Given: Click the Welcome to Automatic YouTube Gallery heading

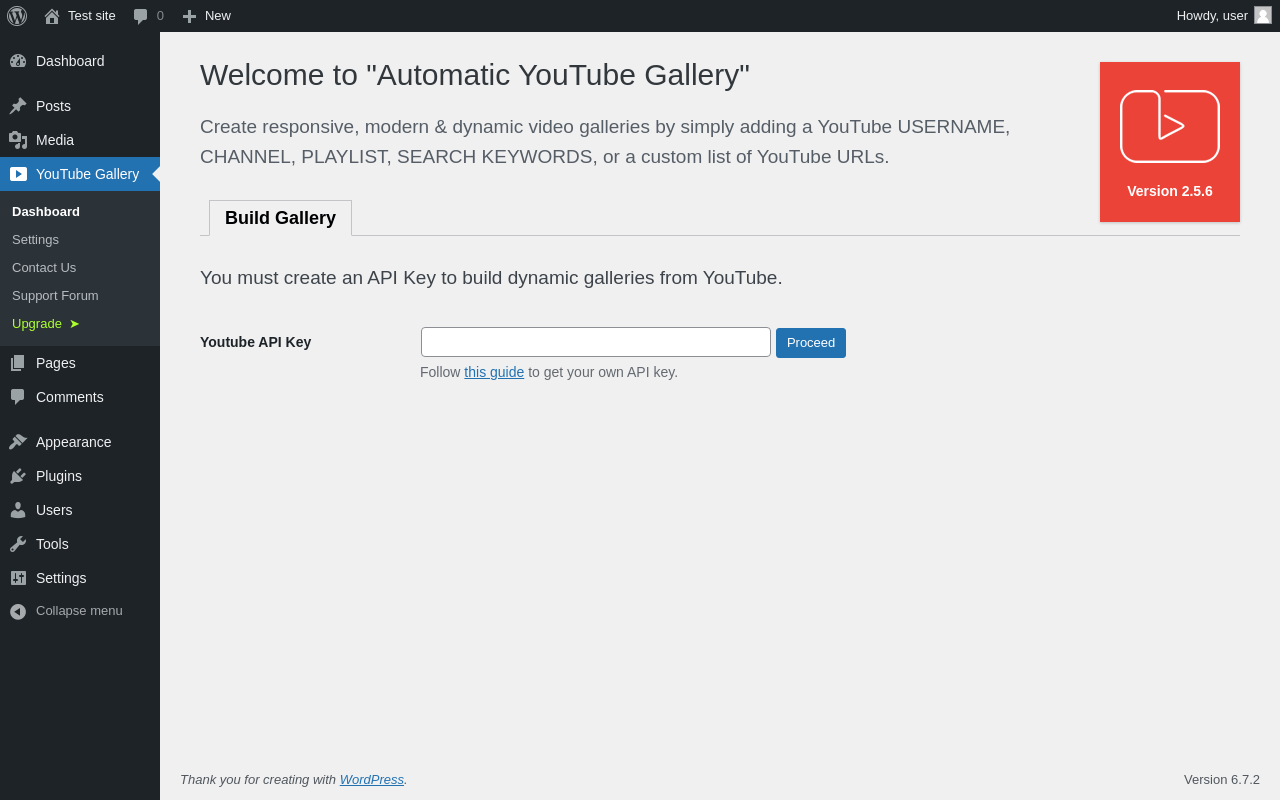Looking at the screenshot, I should [475, 75].
